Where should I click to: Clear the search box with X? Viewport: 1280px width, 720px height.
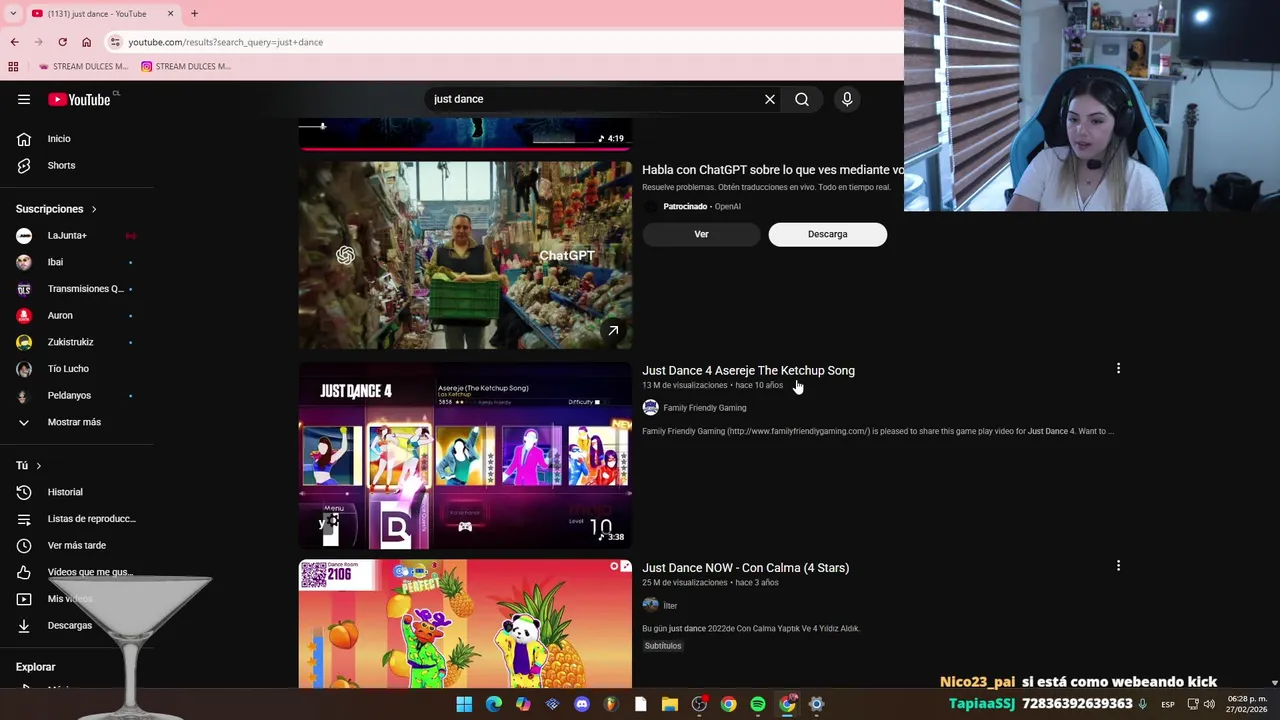point(770,99)
